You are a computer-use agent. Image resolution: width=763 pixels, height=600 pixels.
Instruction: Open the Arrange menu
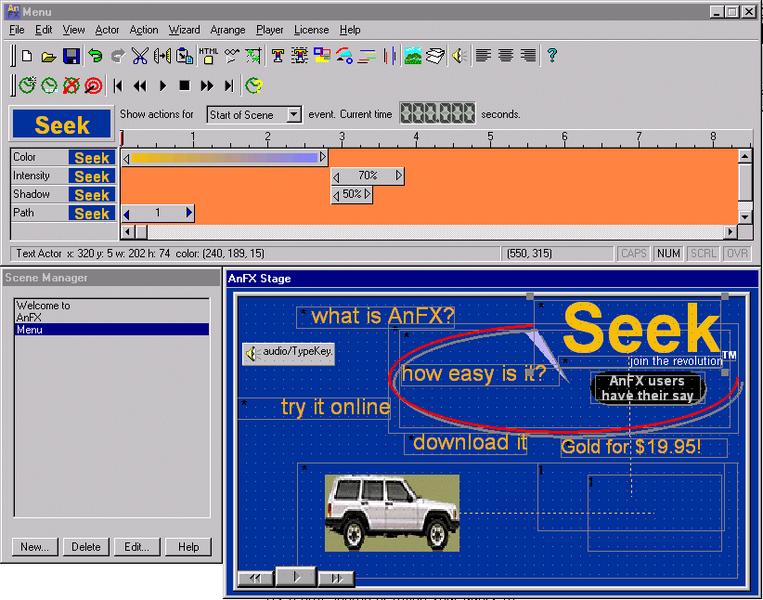(228, 30)
